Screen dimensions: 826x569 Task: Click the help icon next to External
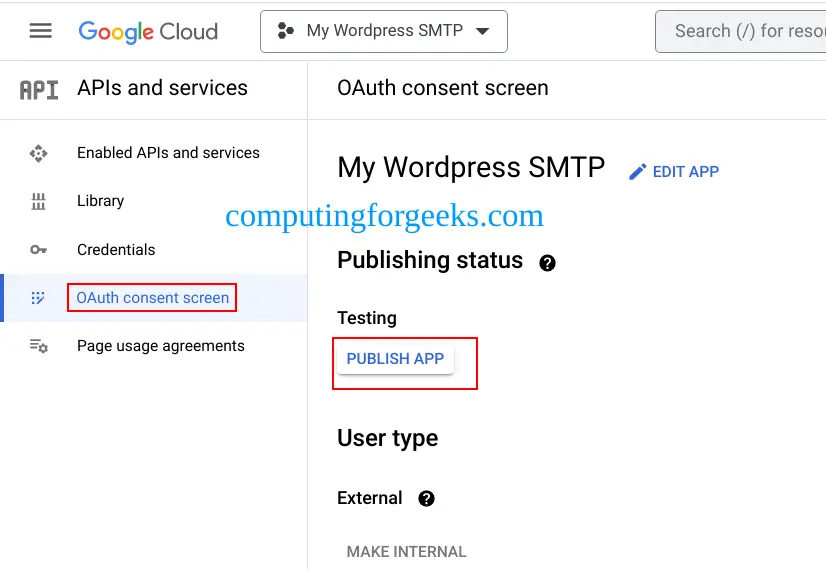tap(426, 498)
